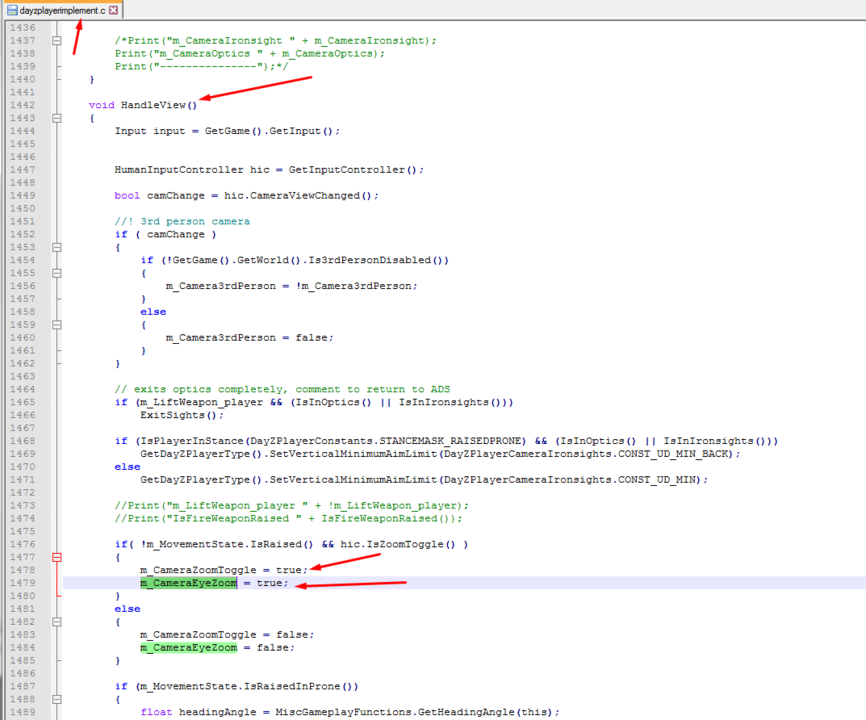The height and width of the screenshot is (720, 866).
Task: Click the save-state icon on the file tab
Action: pyautogui.click(x=12, y=10)
